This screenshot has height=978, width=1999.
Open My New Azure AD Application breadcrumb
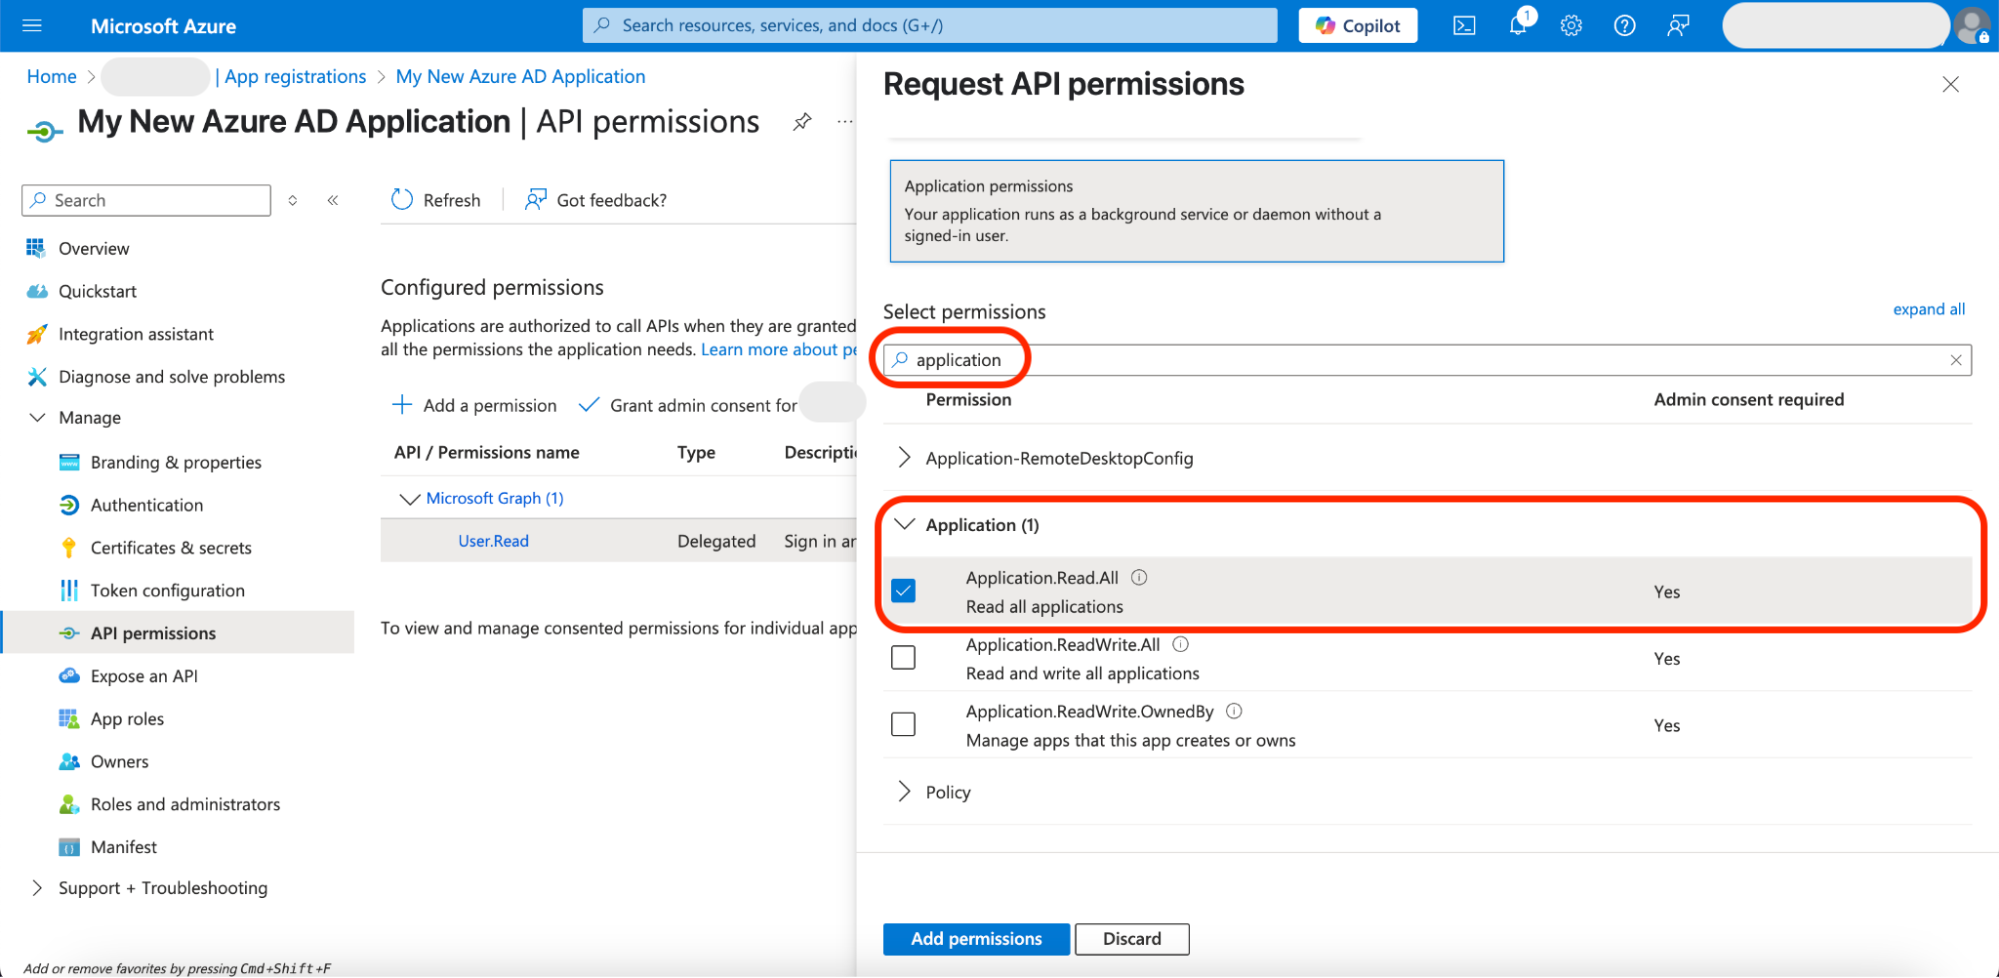click(521, 76)
